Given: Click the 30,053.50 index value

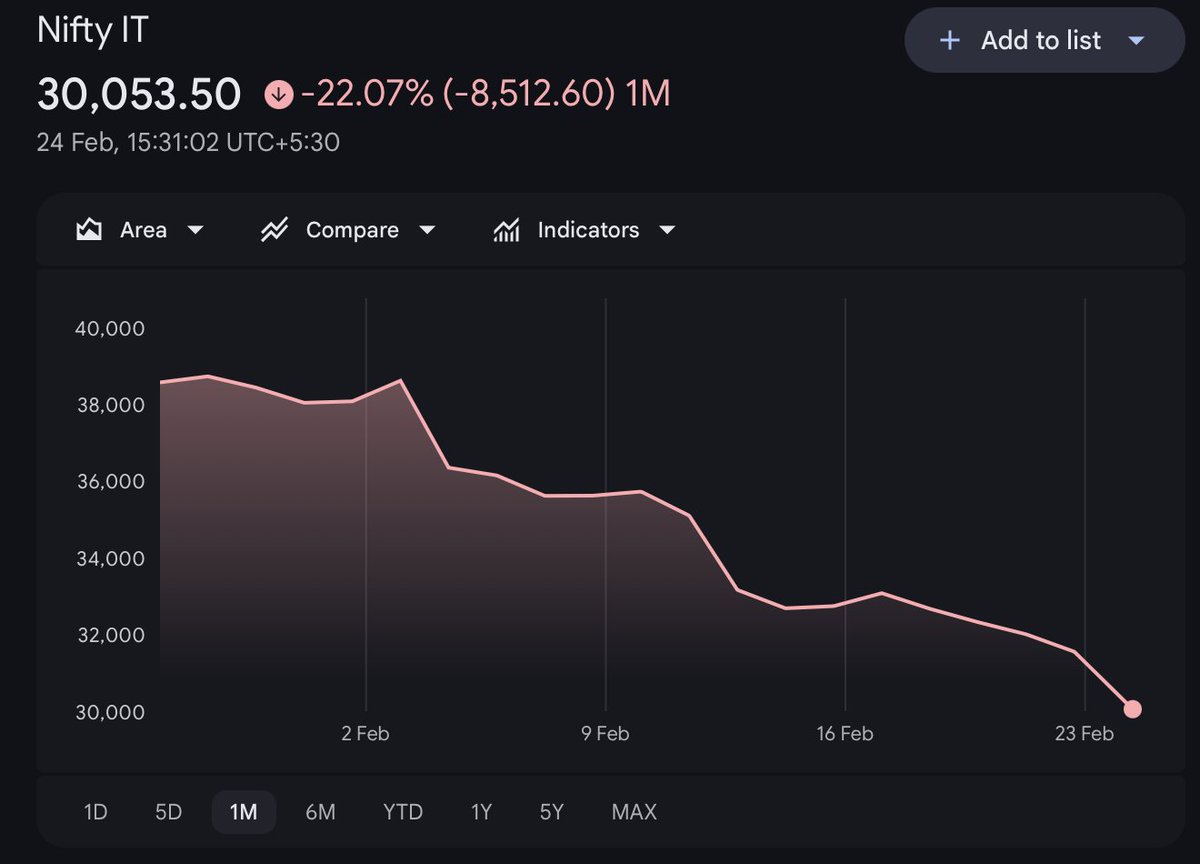Looking at the screenshot, I should point(139,94).
